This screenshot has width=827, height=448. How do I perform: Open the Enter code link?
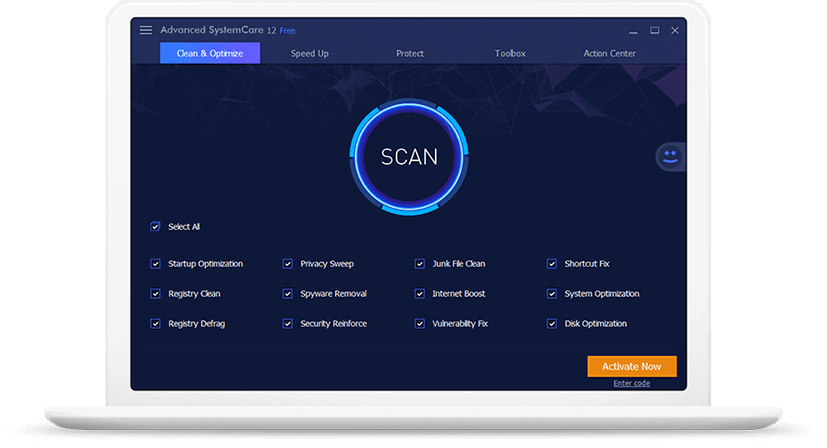[x=631, y=383]
